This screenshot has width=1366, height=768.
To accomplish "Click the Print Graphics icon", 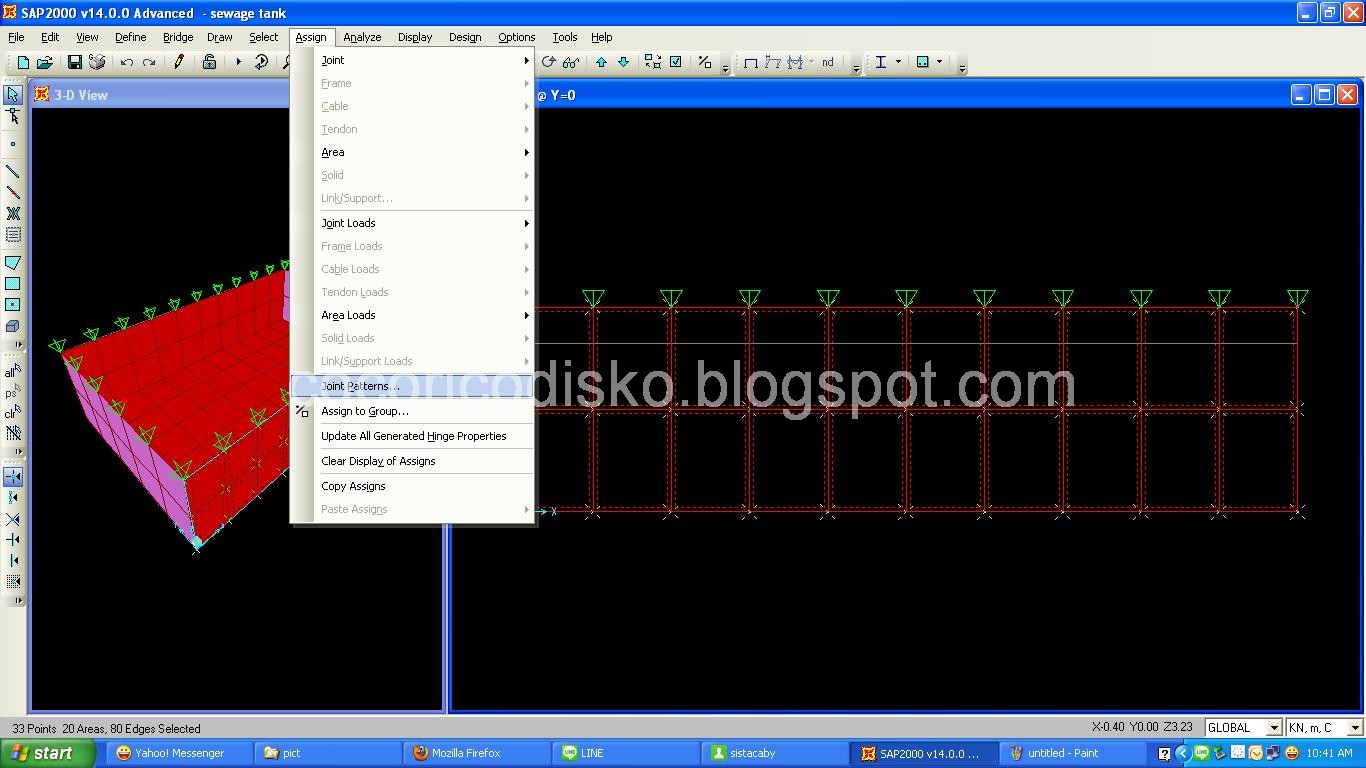I will click(97, 62).
